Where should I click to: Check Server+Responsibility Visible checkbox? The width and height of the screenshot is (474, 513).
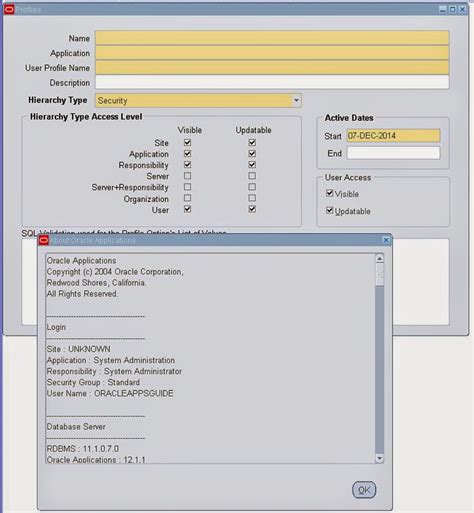point(187,187)
